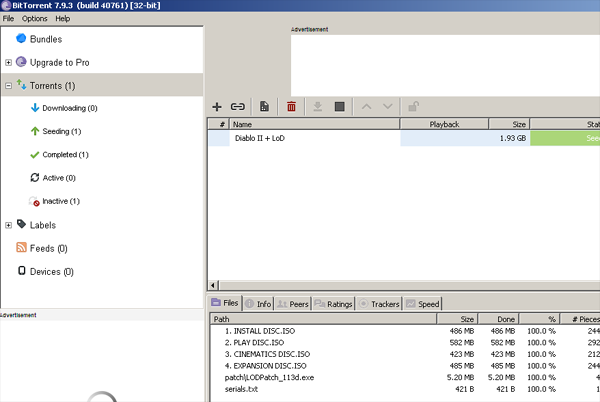This screenshot has width=600, height=402.
Task: Show Active (0) torrents
Action: point(59,178)
